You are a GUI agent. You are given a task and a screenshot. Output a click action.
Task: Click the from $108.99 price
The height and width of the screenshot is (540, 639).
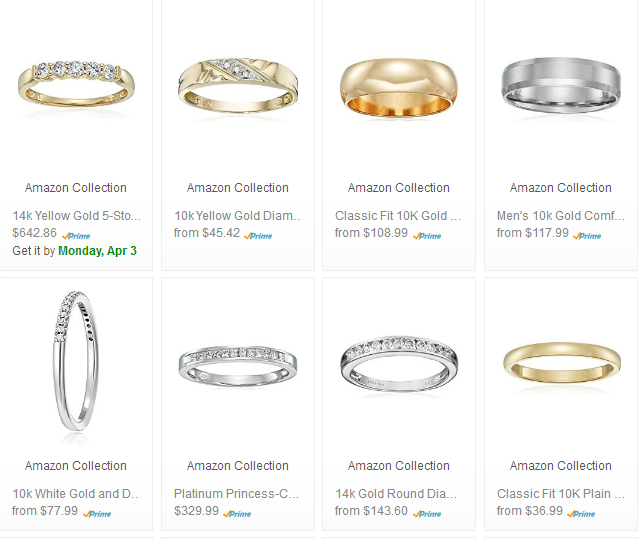point(371,233)
